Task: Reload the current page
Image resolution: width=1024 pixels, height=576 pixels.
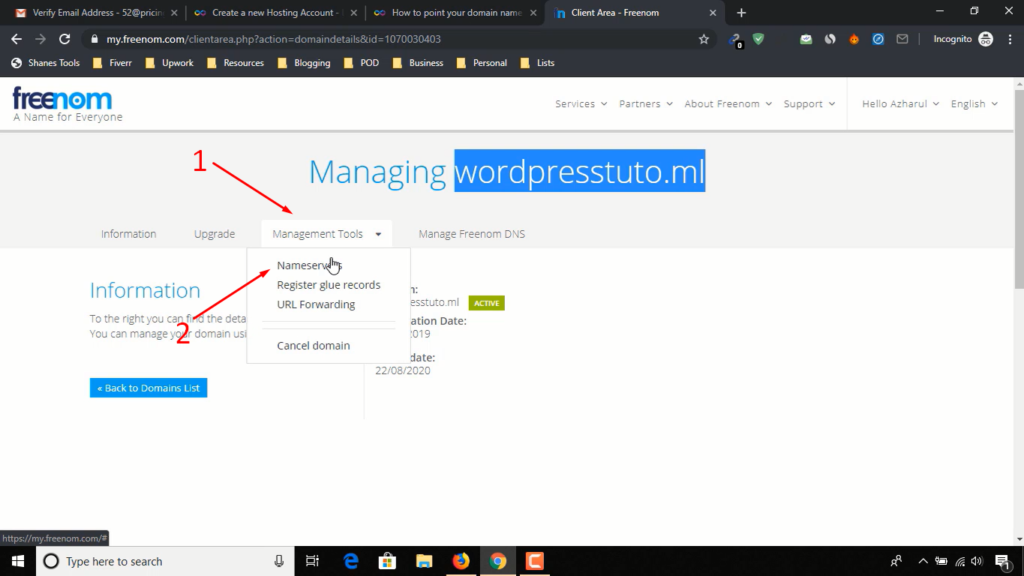Action: 65,39
